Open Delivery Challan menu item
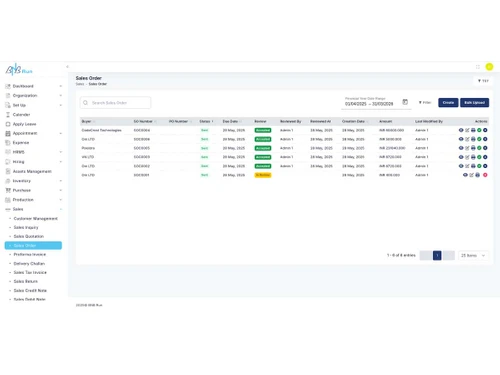This screenshot has height=375, width=500. click(29, 263)
